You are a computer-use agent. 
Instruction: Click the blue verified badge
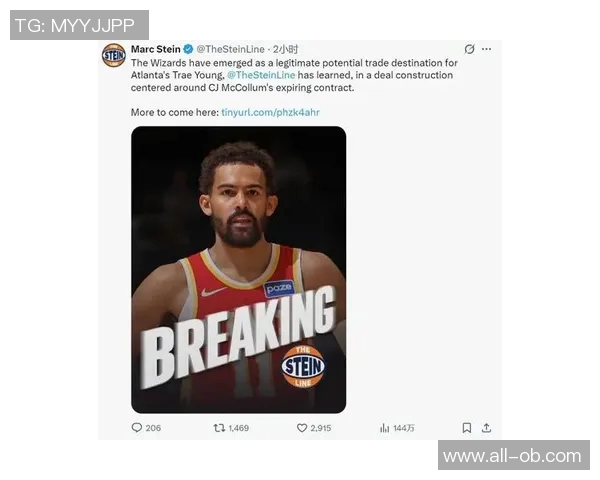point(188,49)
